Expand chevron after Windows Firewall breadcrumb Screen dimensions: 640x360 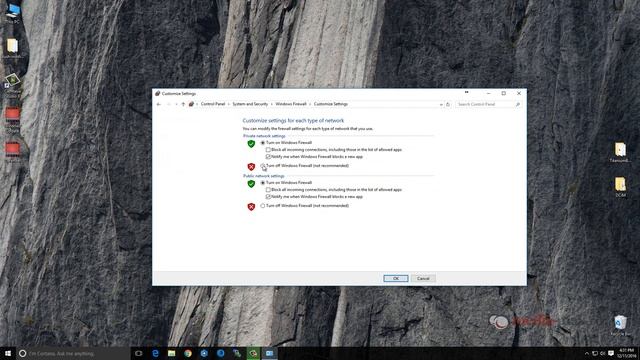pos(310,104)
